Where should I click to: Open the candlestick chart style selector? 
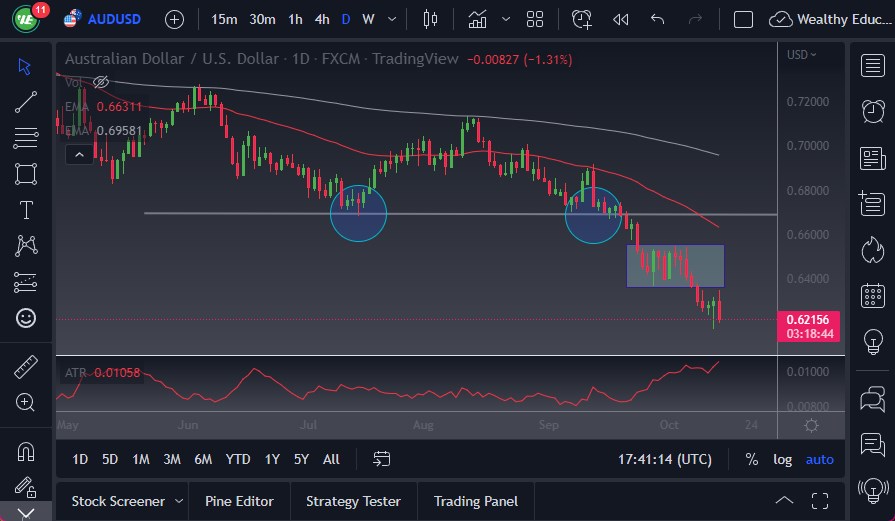click(431, 19)
